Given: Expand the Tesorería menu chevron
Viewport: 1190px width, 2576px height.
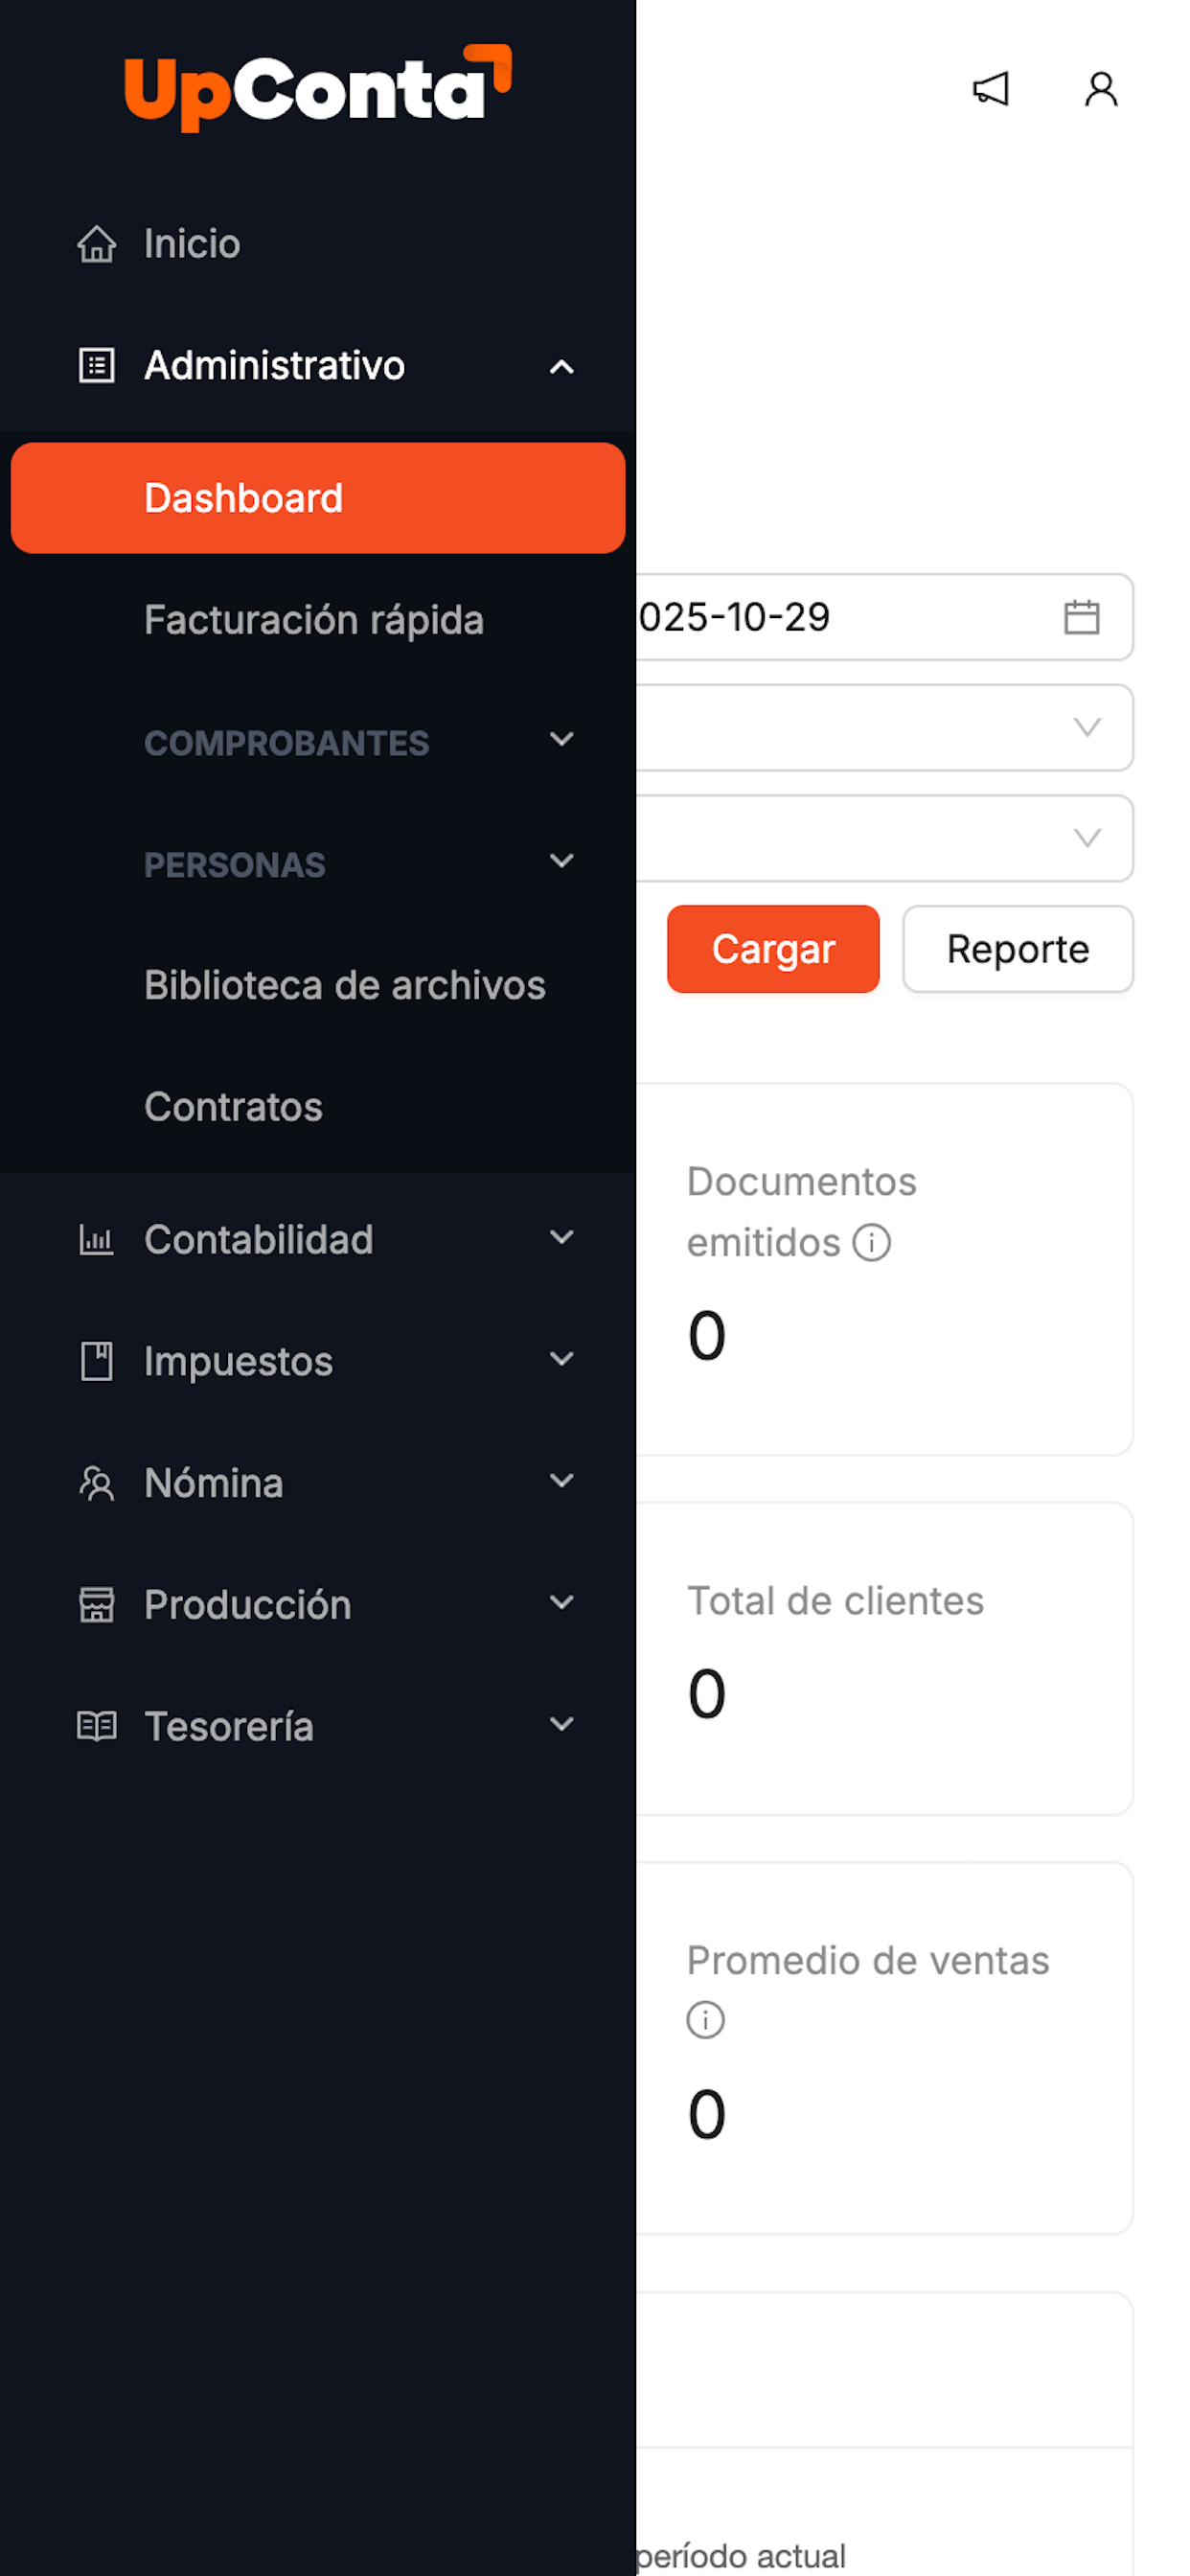Looking at the screenshot, I should click(562, 1724).
